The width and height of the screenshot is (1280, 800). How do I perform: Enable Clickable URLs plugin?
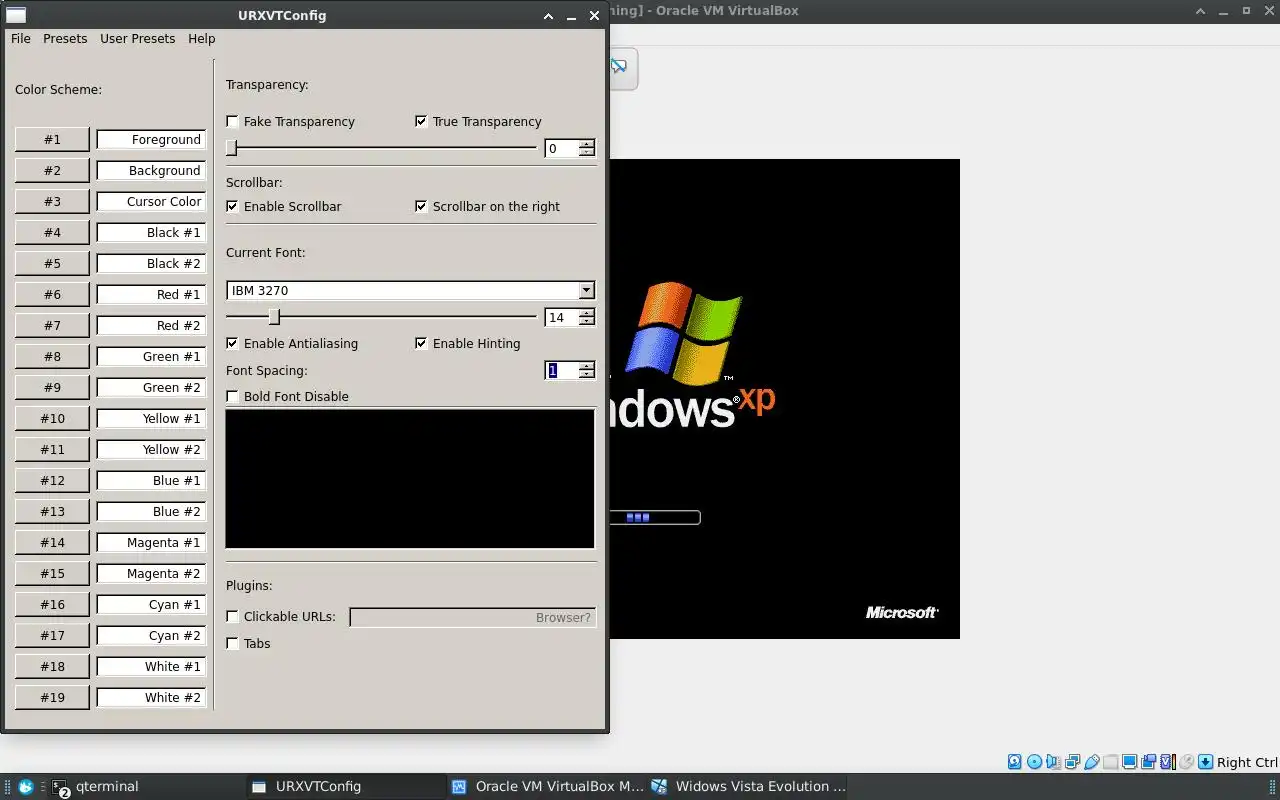[232, 616]
